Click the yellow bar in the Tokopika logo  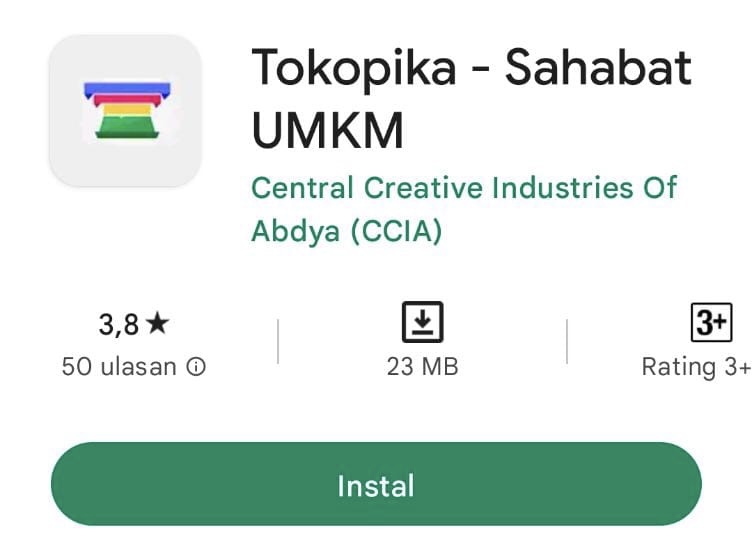click(125, 109)
